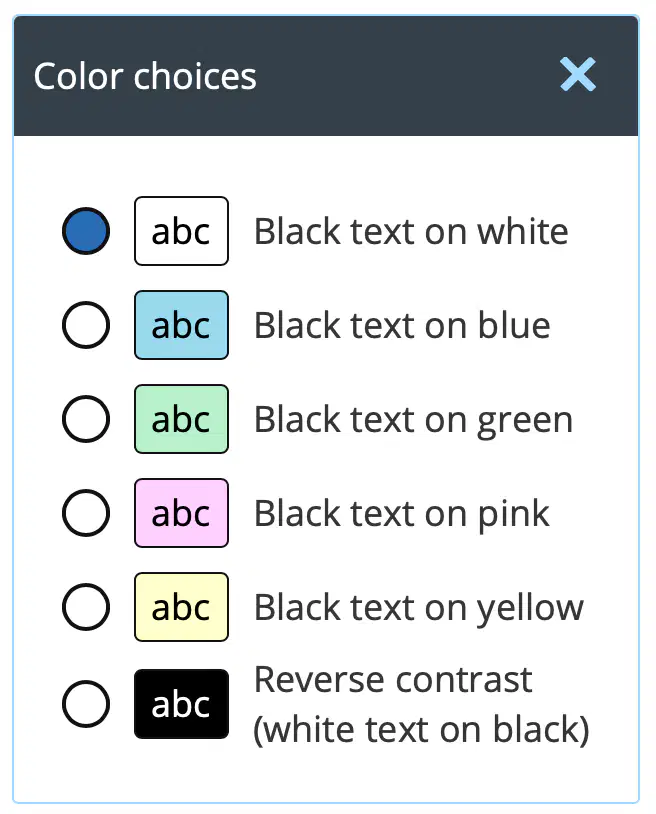The image size is (656, 814).
Task: Pick the Black text on pink radio button
Action: tap(86, 513)
